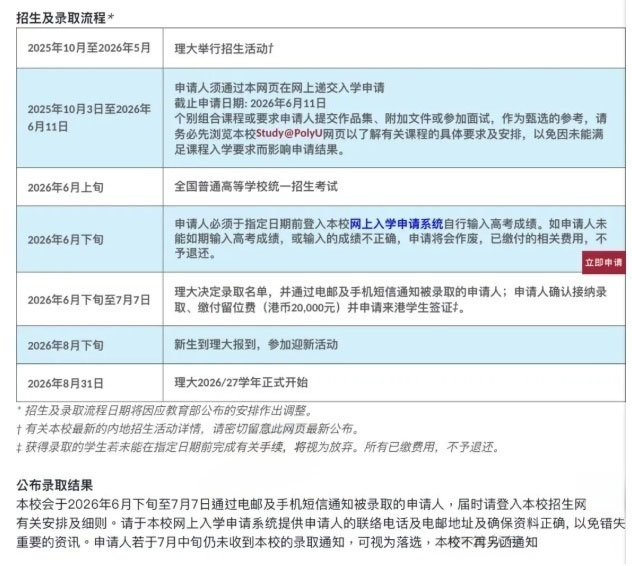Image resolution: width=632 pixels, height=566 pixels.
Task: Click the 公布录取结果 heading
Action: pyautogui.click(x=55, y=485)
